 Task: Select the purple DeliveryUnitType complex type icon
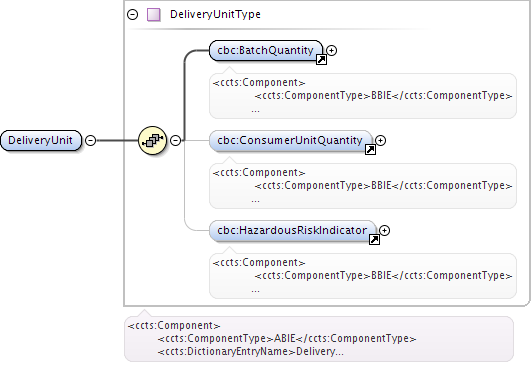coord(154,15)
